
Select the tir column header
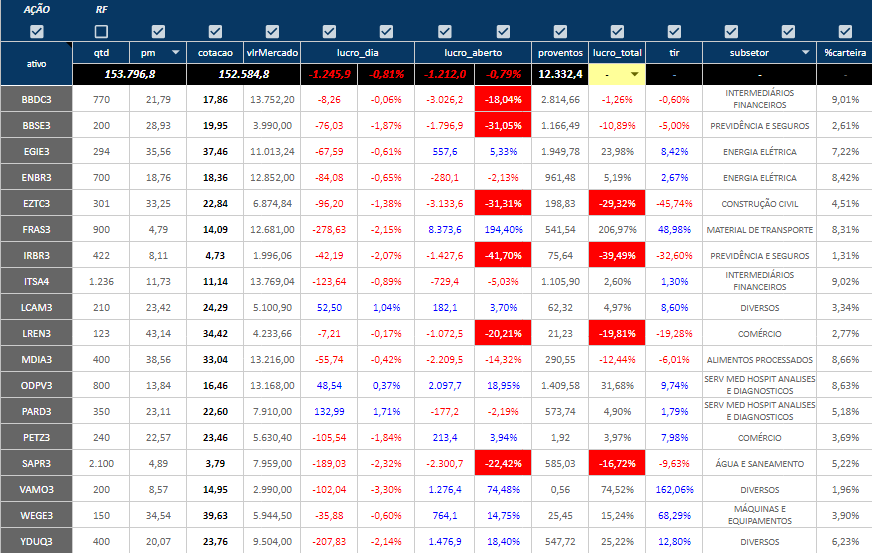pos(674,53)
